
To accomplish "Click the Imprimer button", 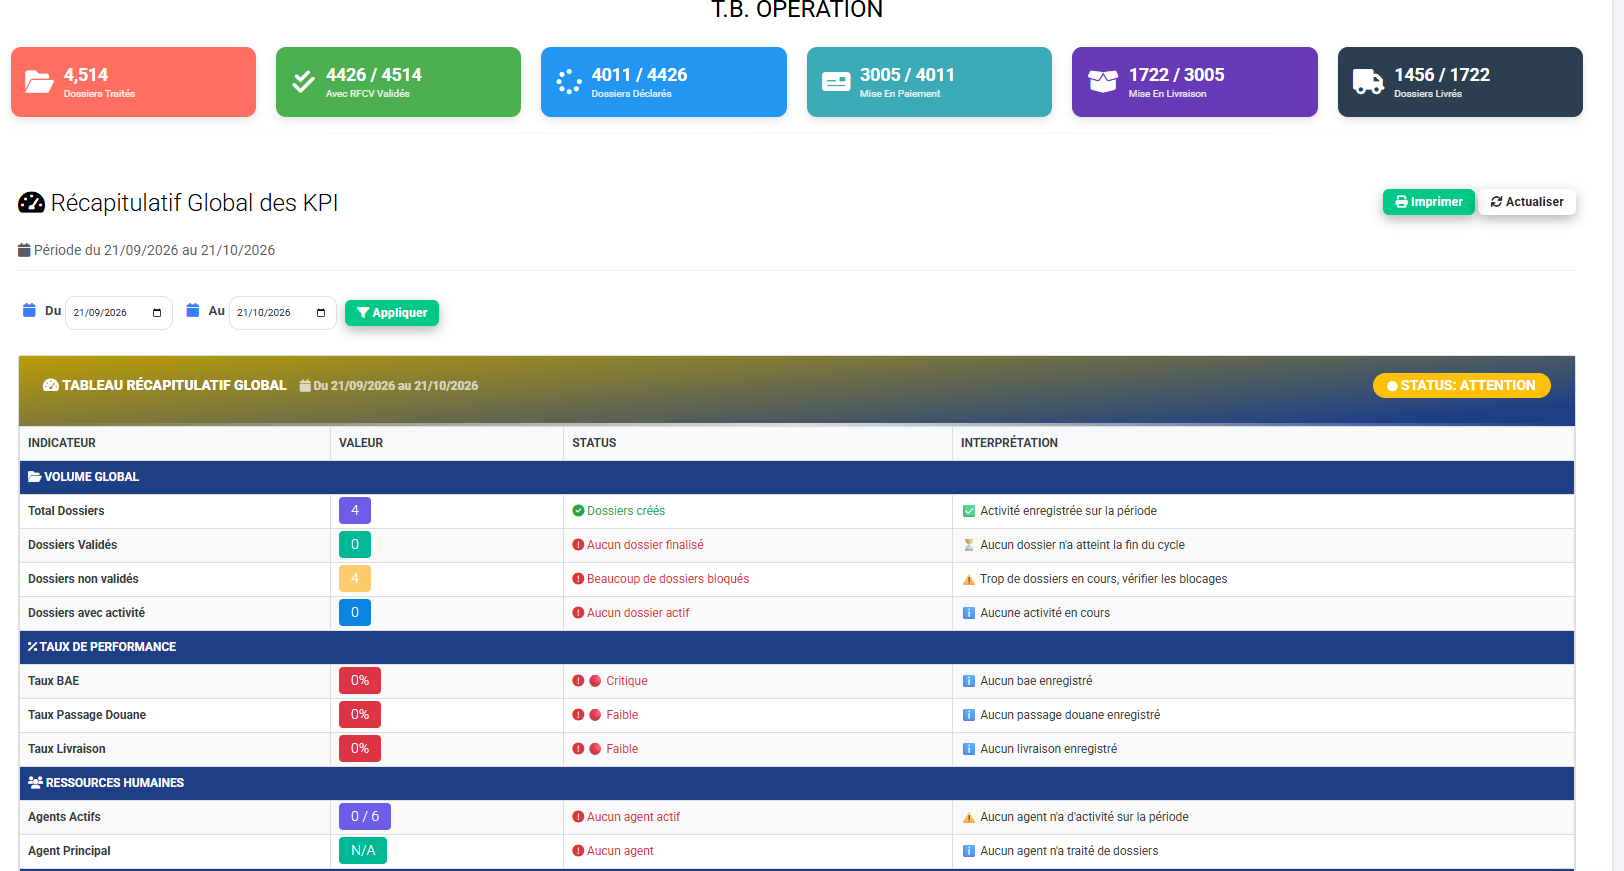I will [1428, 202].
